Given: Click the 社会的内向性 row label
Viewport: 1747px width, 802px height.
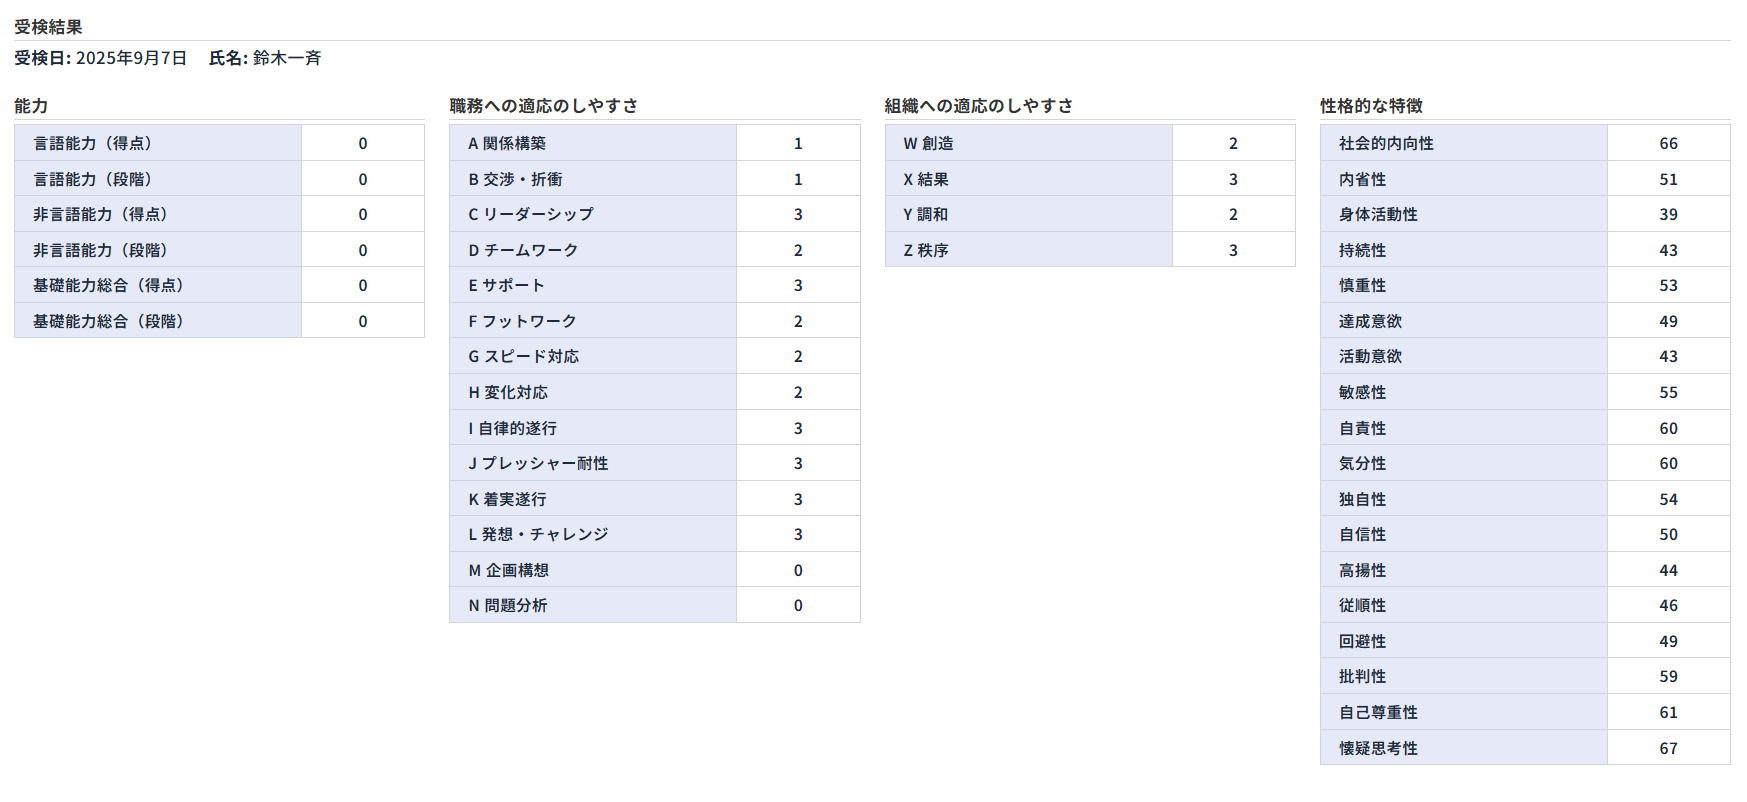Looking at the screenshot, I should point(1386,143).
